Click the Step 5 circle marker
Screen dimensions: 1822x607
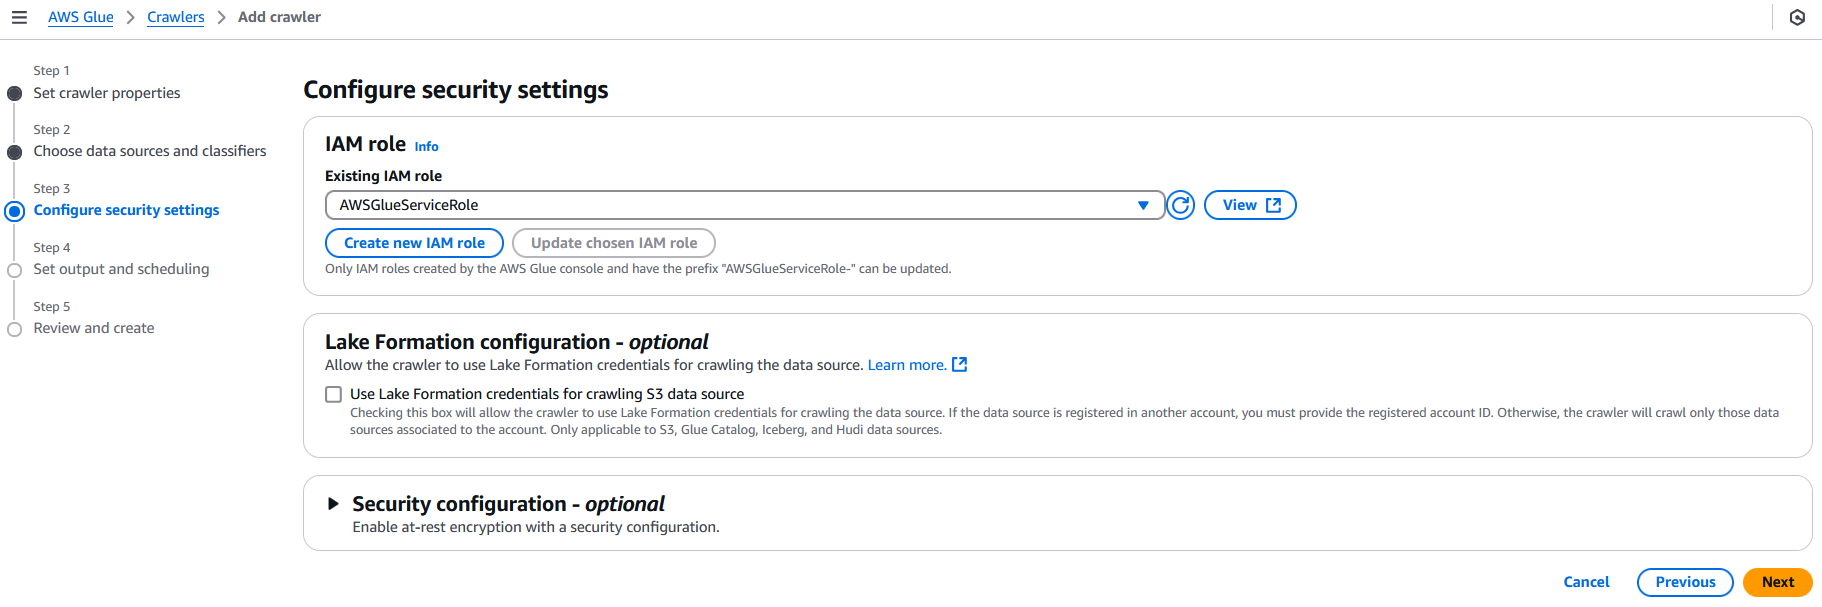tap(14, 330)
